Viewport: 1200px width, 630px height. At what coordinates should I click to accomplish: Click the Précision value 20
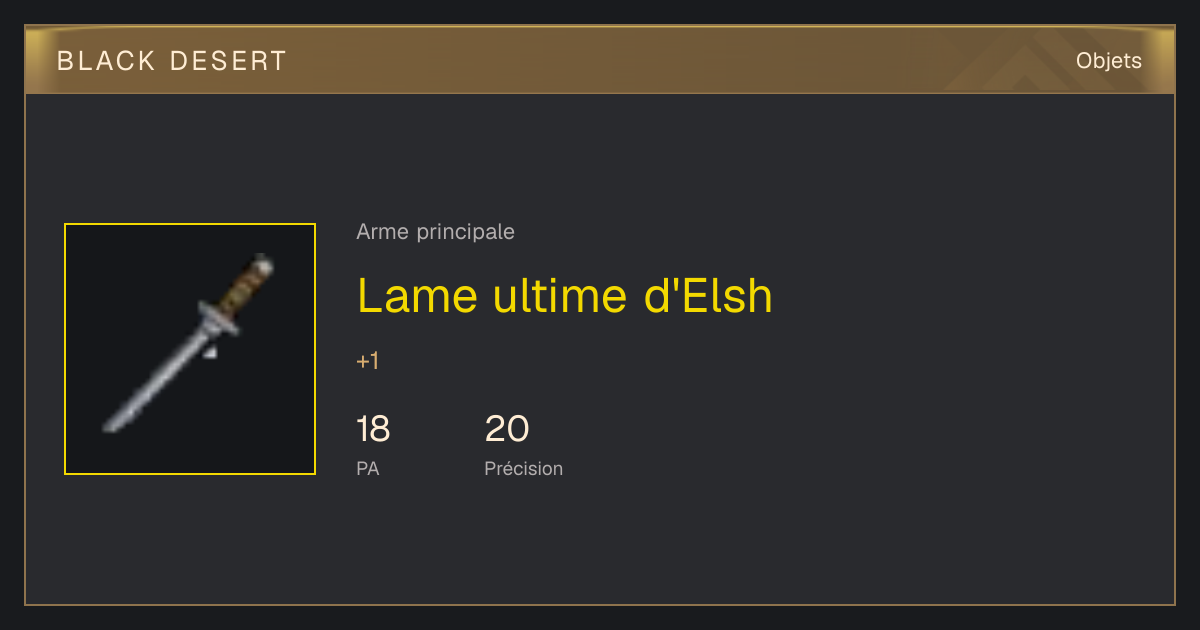[506, 429]
